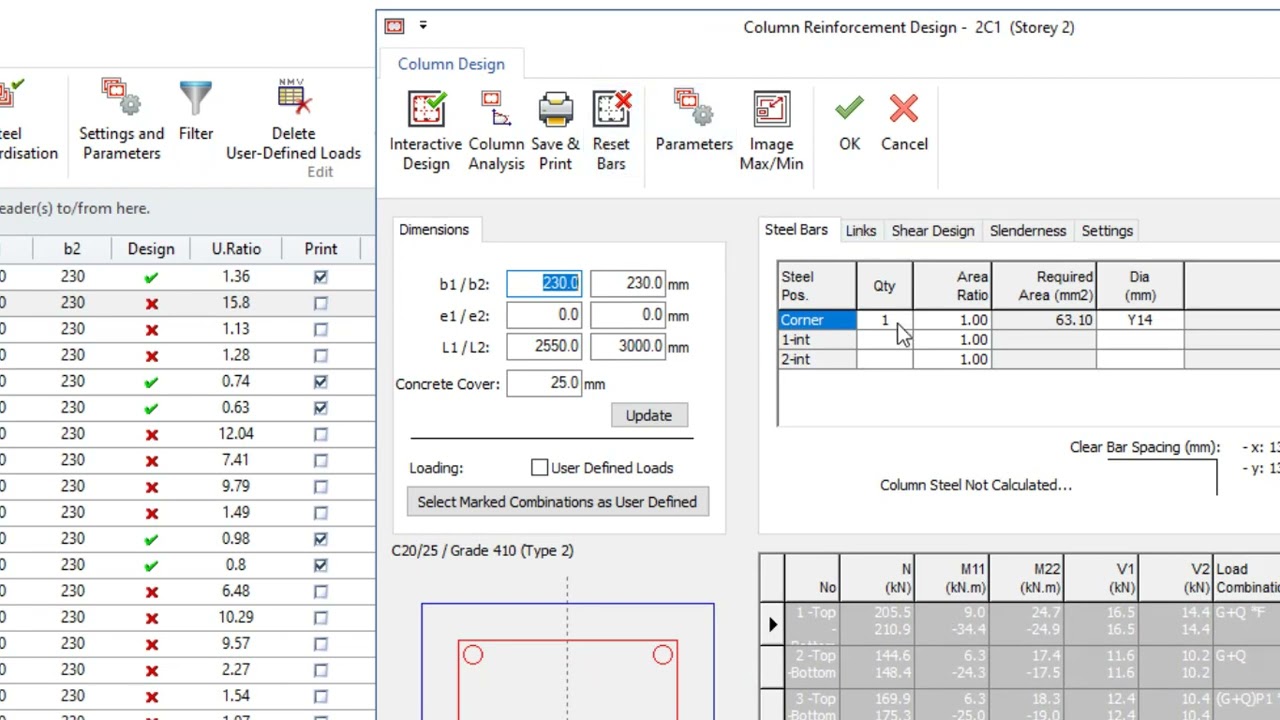1280x720 pixels.
Task: Click Select Marked Combinations as User Defined
Action: 557,502
